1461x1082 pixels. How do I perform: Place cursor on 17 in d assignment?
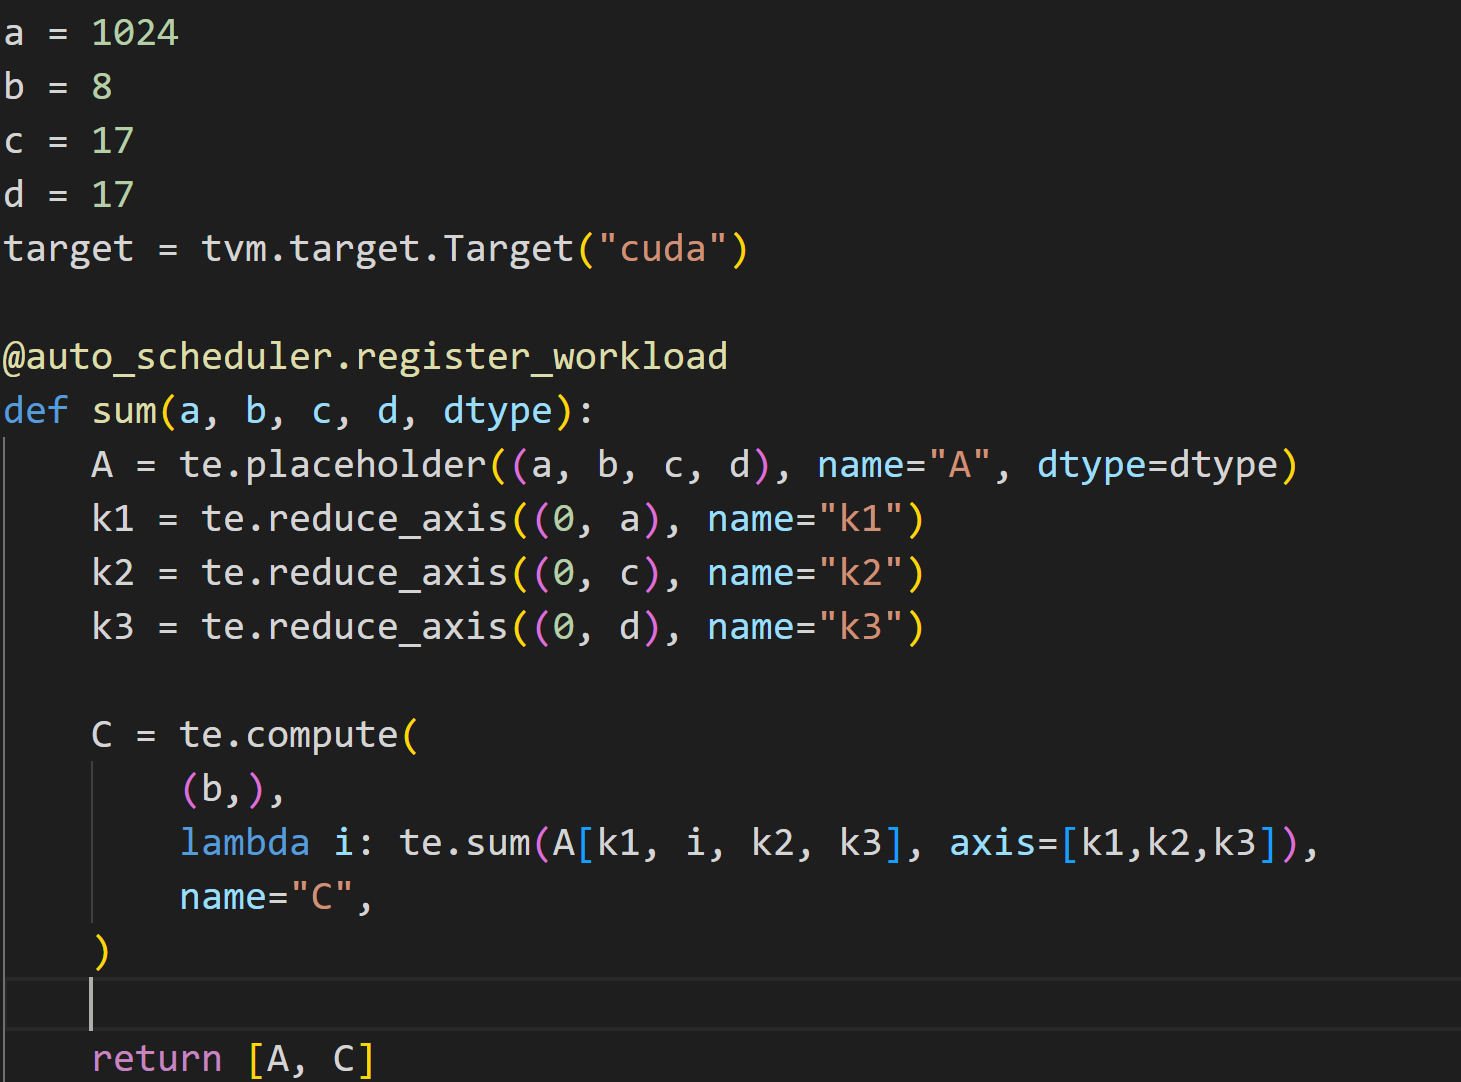112,195
